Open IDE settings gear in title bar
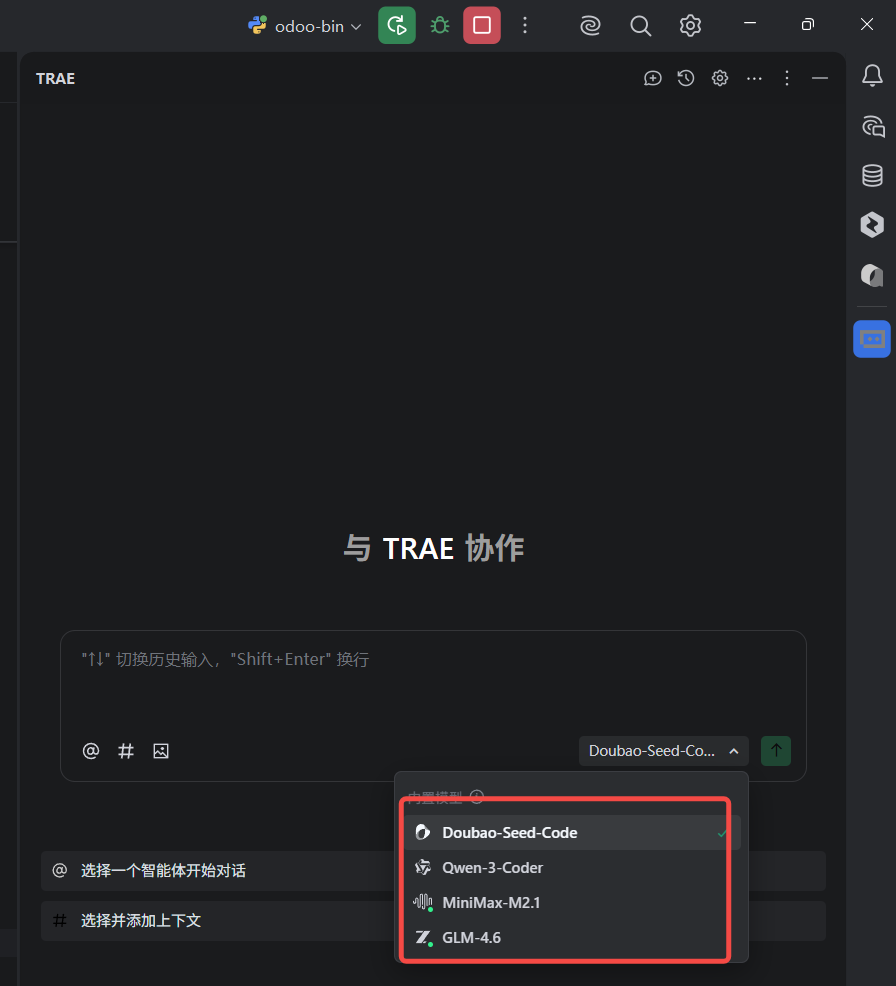 [x=690, y=26]
